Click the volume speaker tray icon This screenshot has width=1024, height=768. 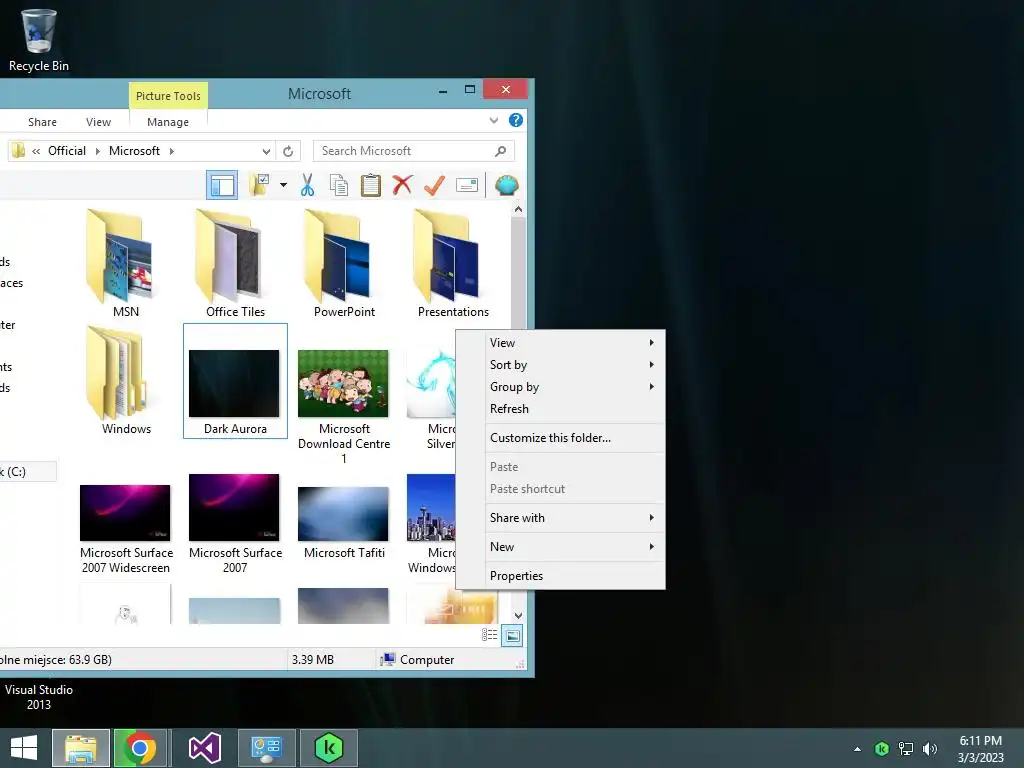click(x=930, y=749)
